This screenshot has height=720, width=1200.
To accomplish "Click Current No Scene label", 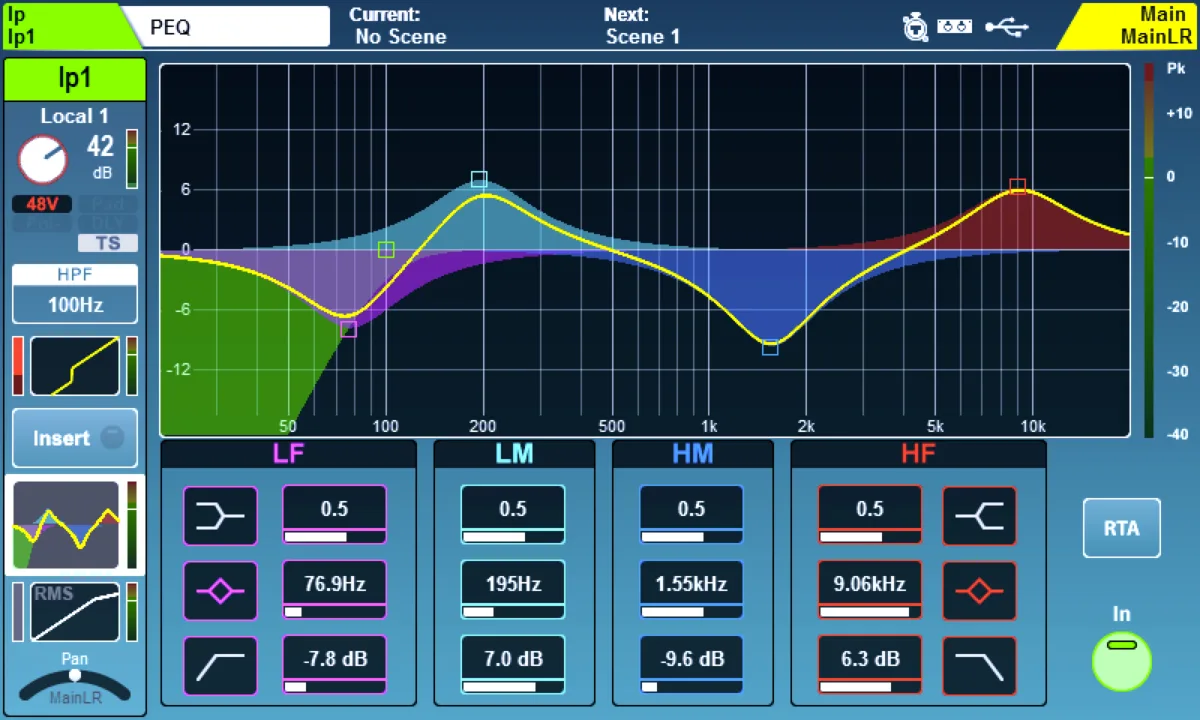I will click(400, 27).
